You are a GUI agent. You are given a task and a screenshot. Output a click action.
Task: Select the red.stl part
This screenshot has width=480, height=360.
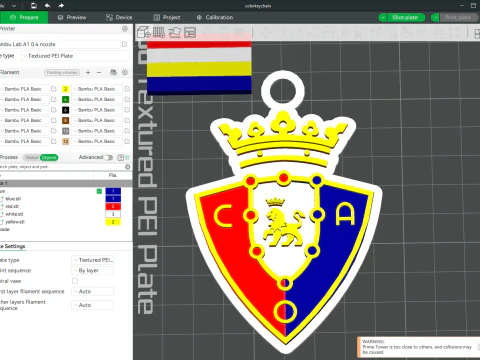[x=12, y=206]
